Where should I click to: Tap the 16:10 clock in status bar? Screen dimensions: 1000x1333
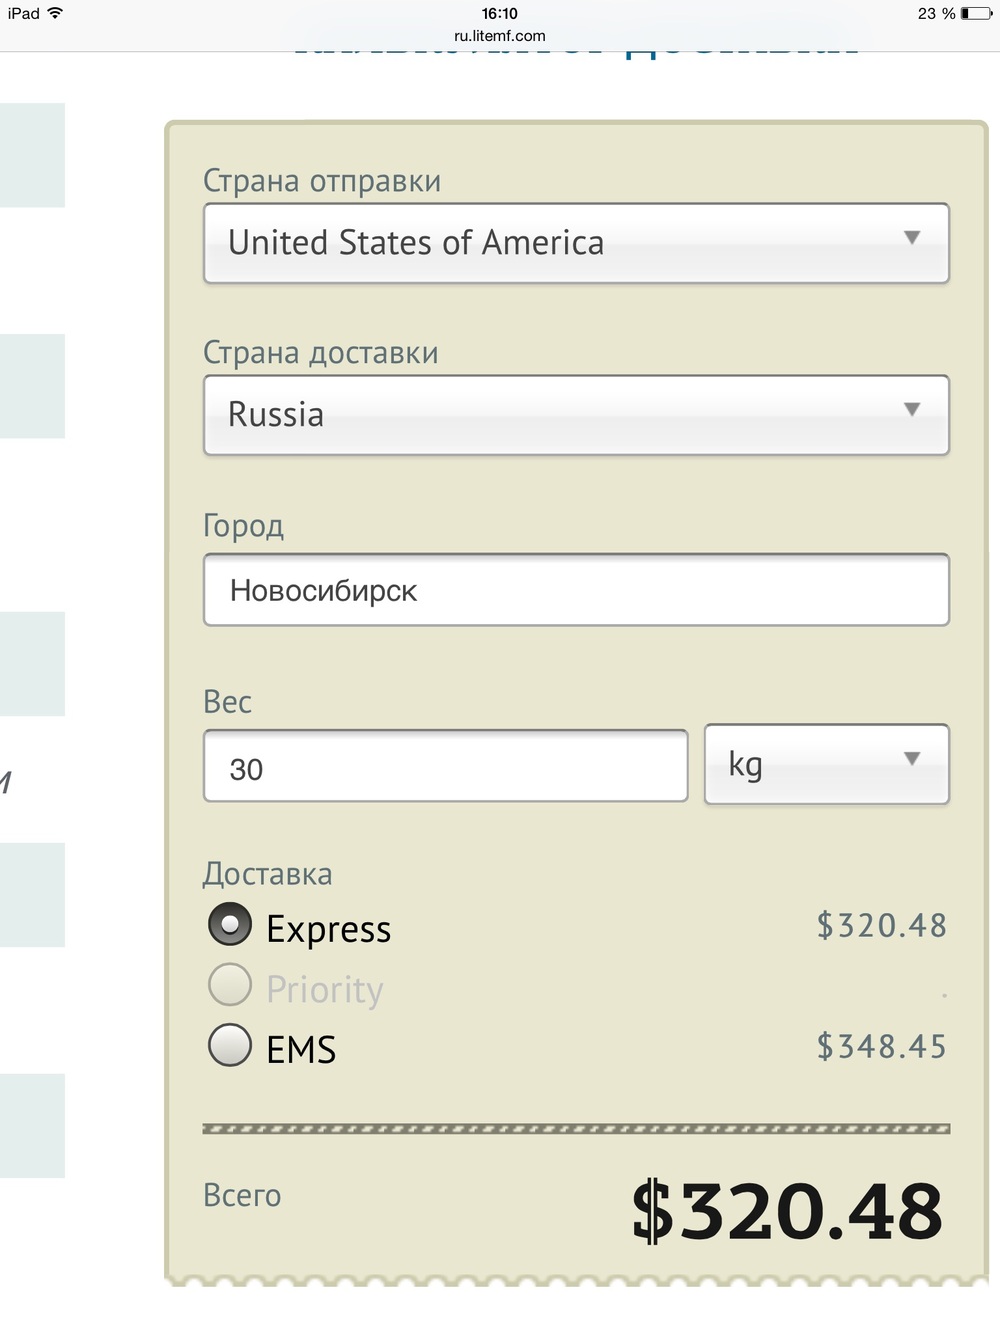point(500,14)
